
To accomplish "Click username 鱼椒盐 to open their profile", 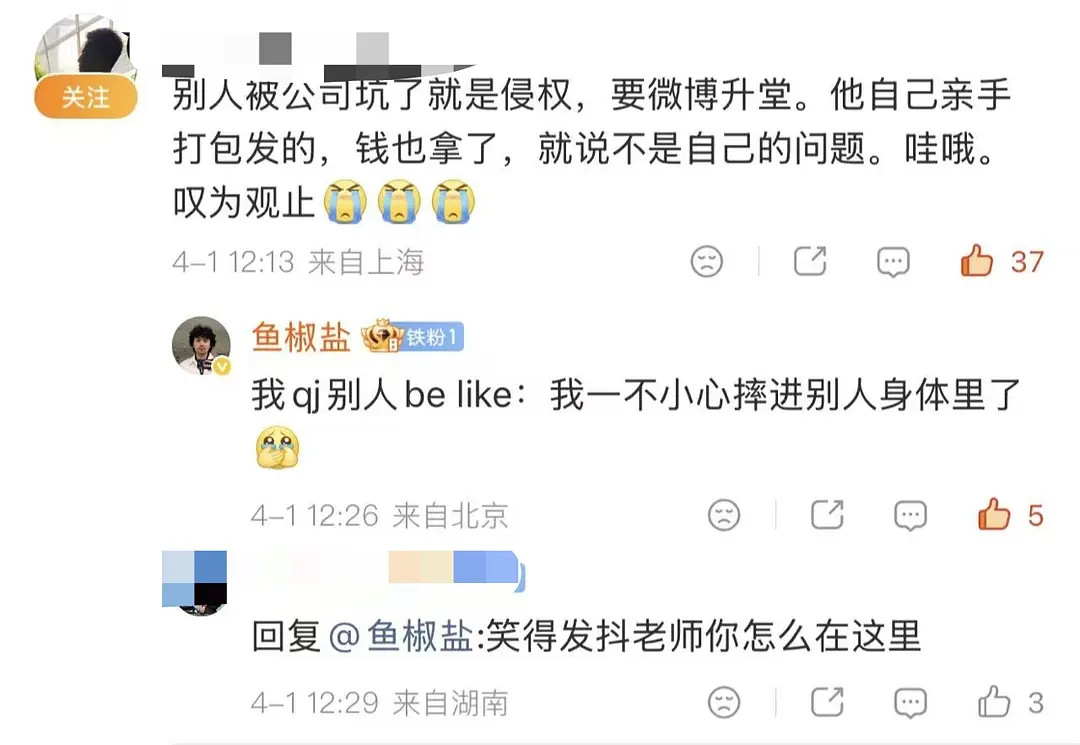I will click(x=300, y=339).
